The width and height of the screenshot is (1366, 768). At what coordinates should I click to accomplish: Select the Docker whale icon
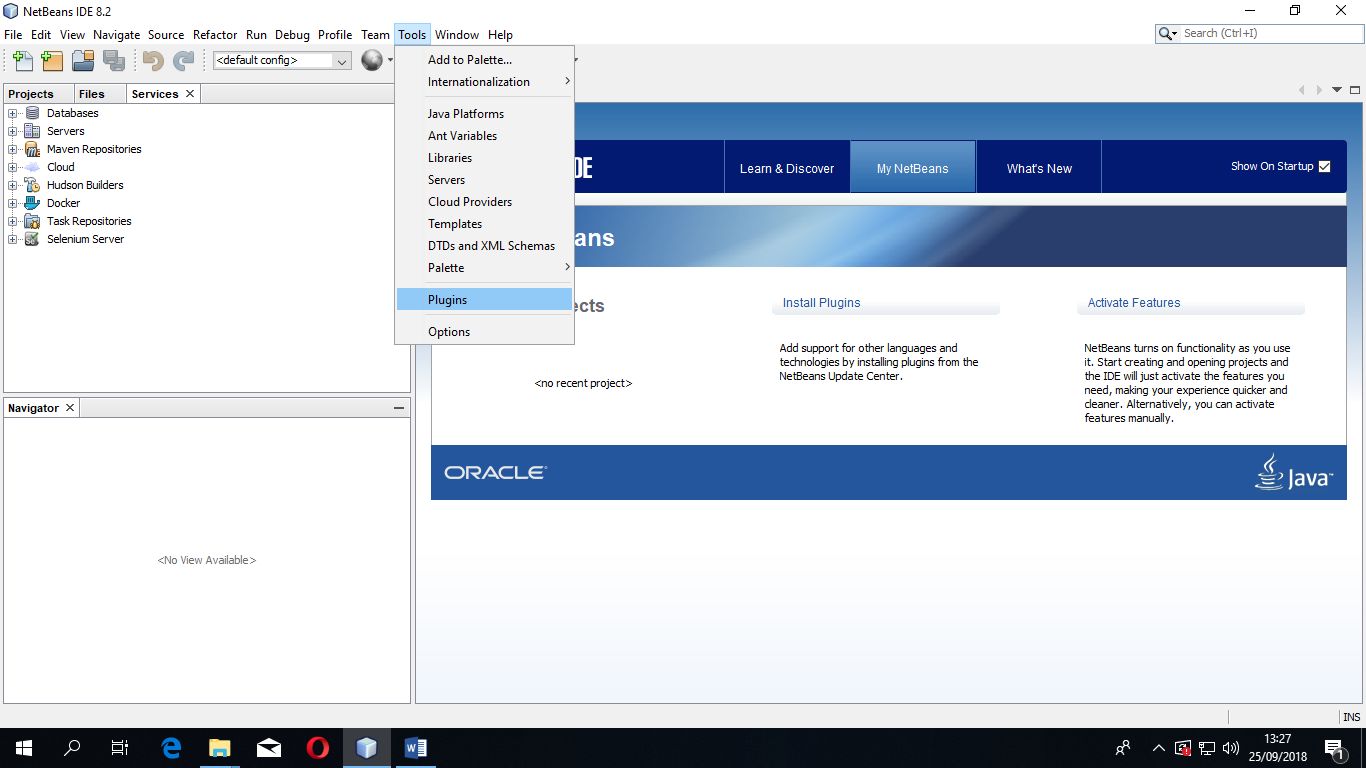[x=32, y=203]
